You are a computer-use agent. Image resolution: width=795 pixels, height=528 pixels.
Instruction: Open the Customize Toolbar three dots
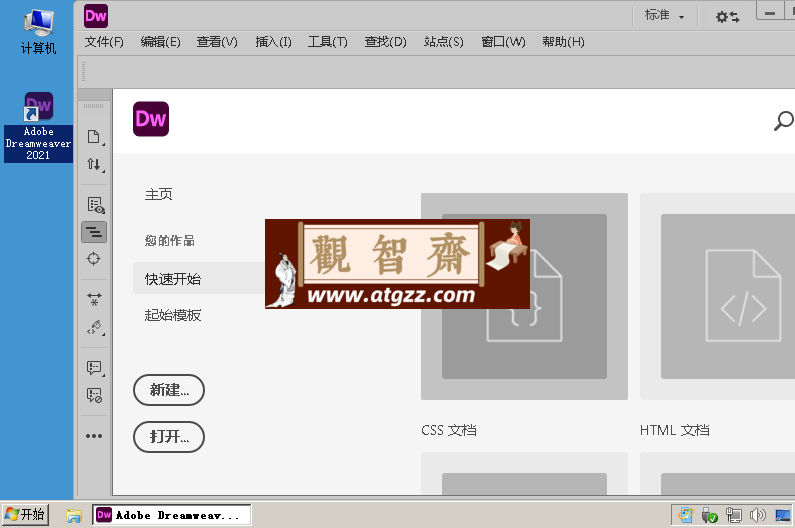[94, 436]
